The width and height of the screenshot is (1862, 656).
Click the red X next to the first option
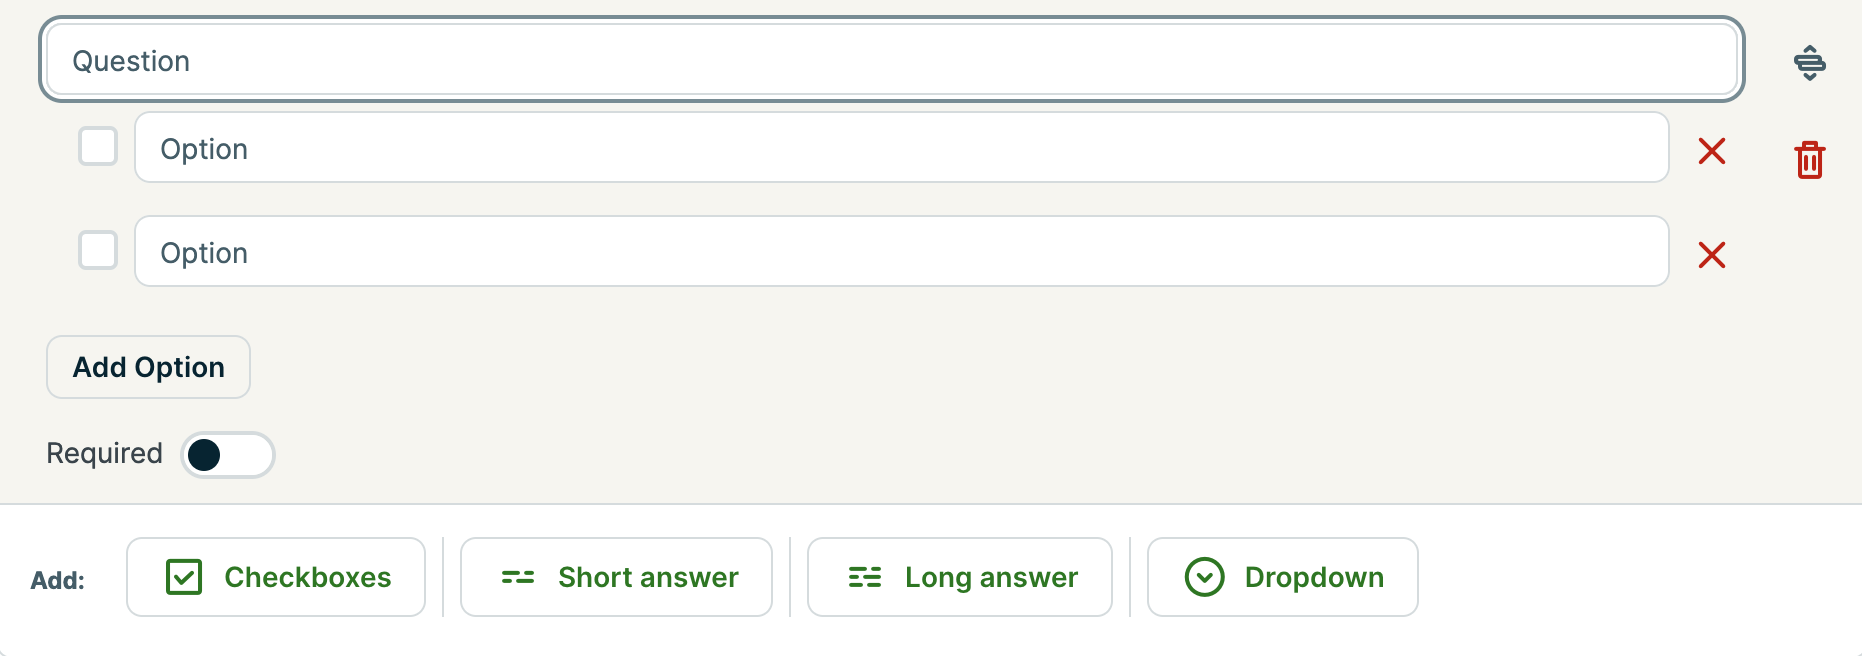1712,151
